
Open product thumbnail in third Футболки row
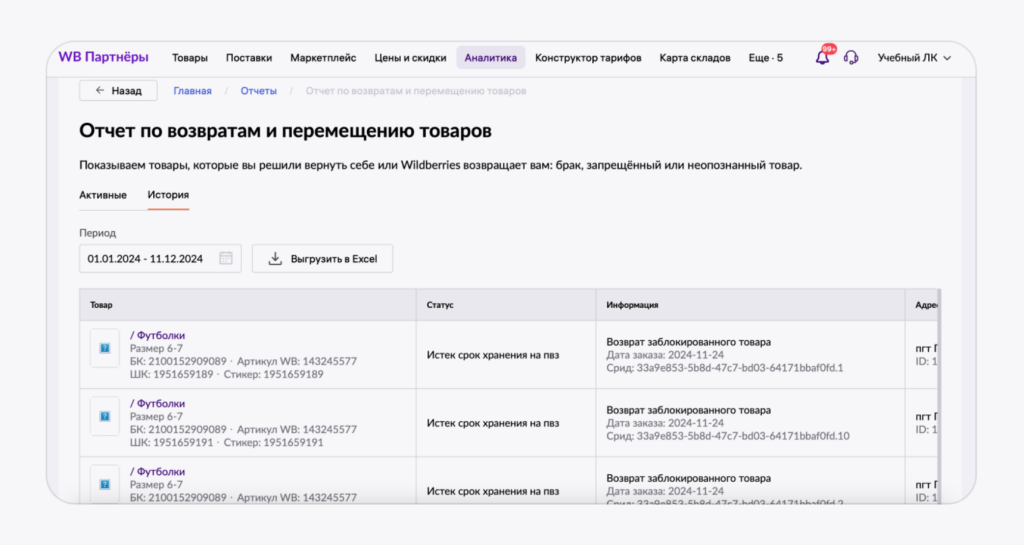(104, 484)
